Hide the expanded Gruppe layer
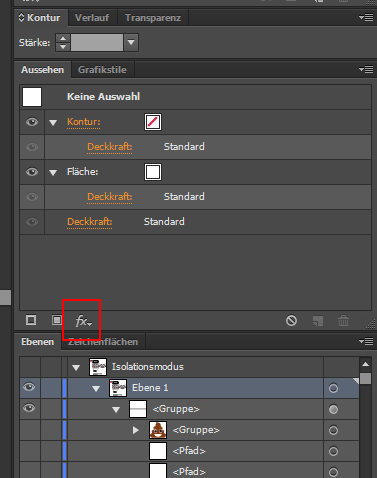This screenshot has width=377, height=478. point(29,408)
